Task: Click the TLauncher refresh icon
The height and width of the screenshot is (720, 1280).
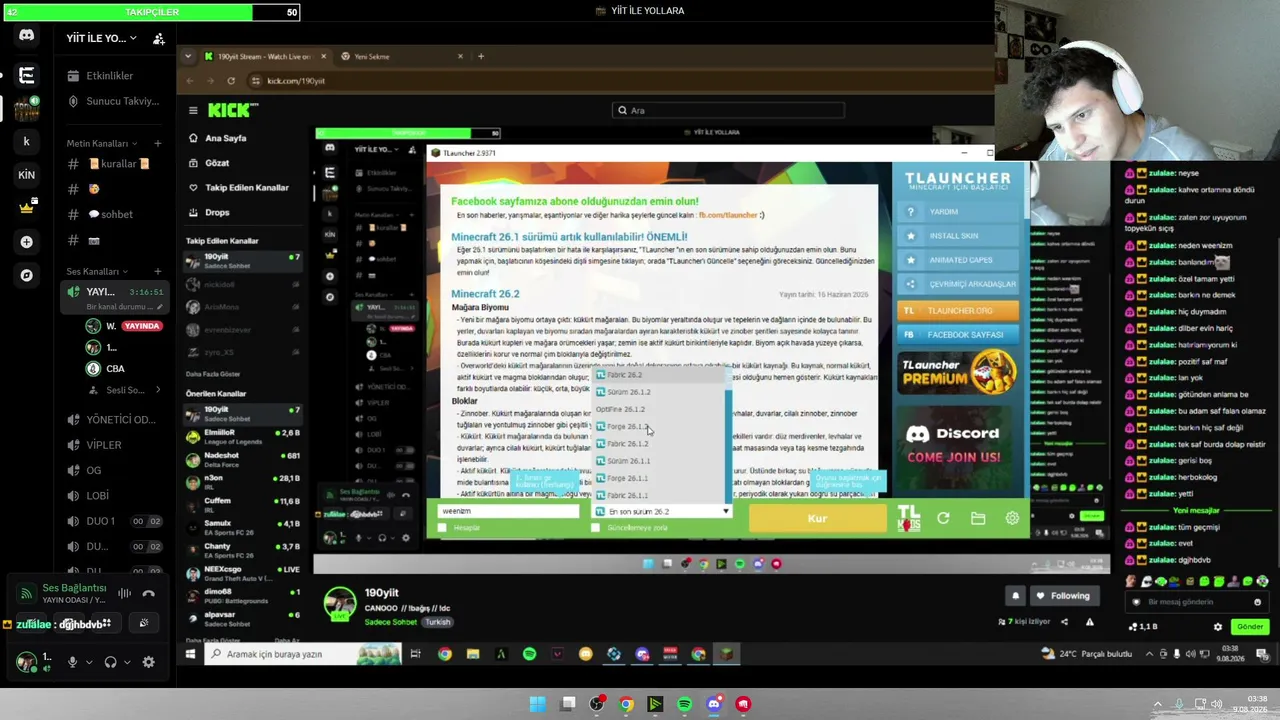Action: (x=943, y=518)
